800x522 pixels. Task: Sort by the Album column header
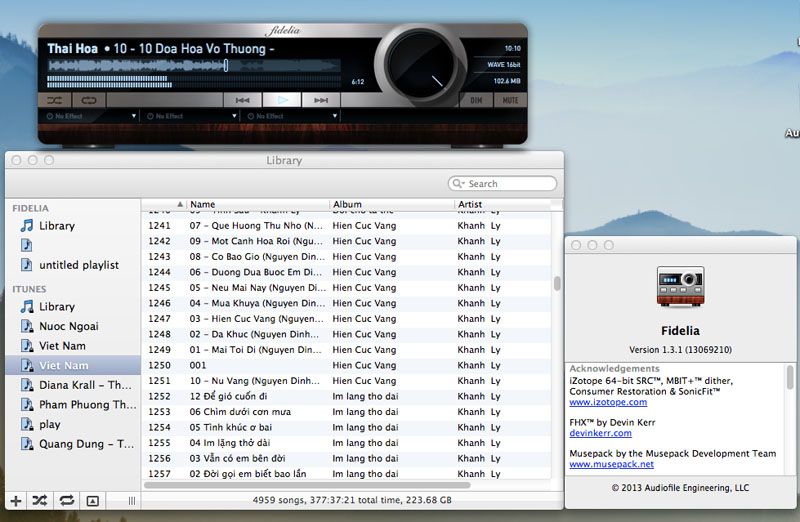pyautogui.click(x=391, y=204)
